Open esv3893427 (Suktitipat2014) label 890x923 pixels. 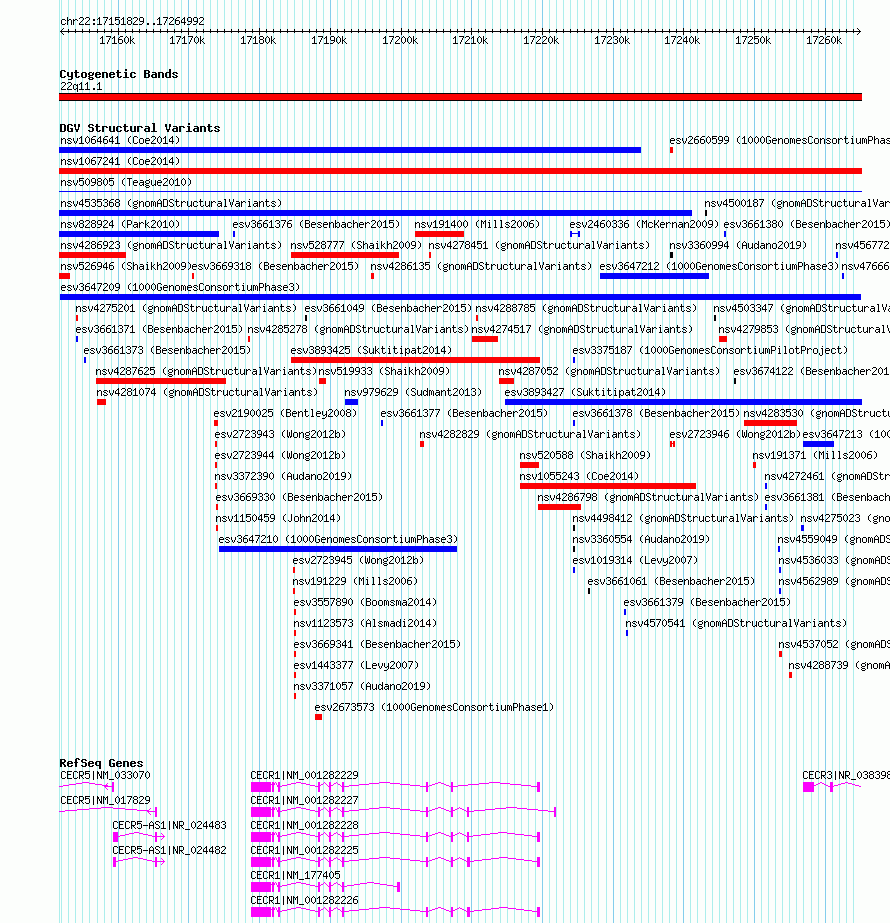coord(585,393)
